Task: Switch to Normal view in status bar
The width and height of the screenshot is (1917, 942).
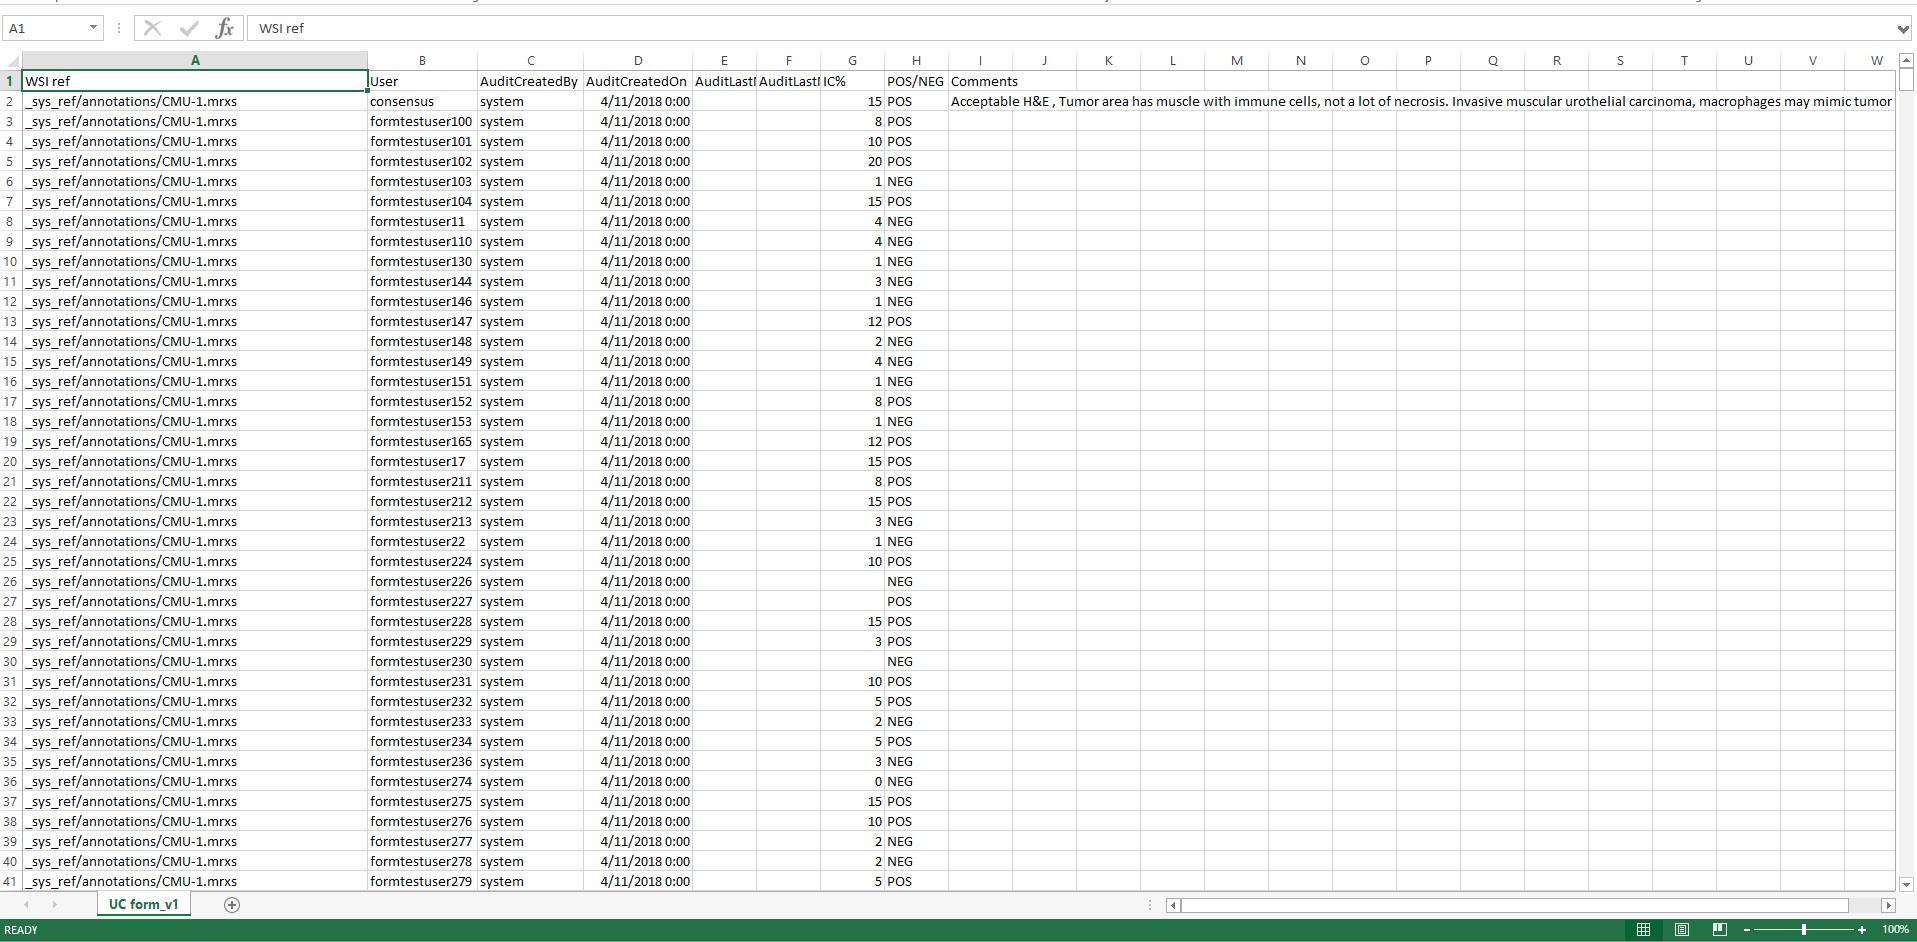Action: (1643, 930)
